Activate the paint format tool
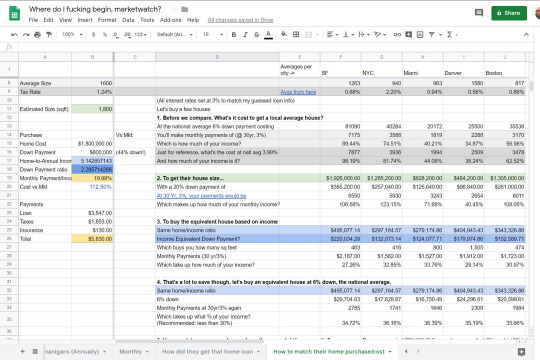The image size is (540, 360). pos(49,34)
